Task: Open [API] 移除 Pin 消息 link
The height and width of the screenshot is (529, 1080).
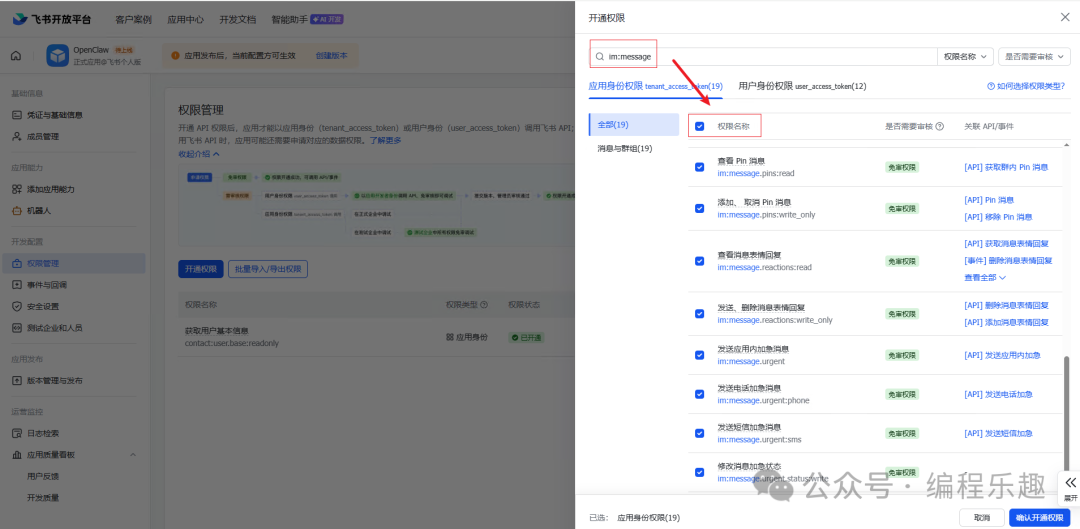Action: point(998,217)
